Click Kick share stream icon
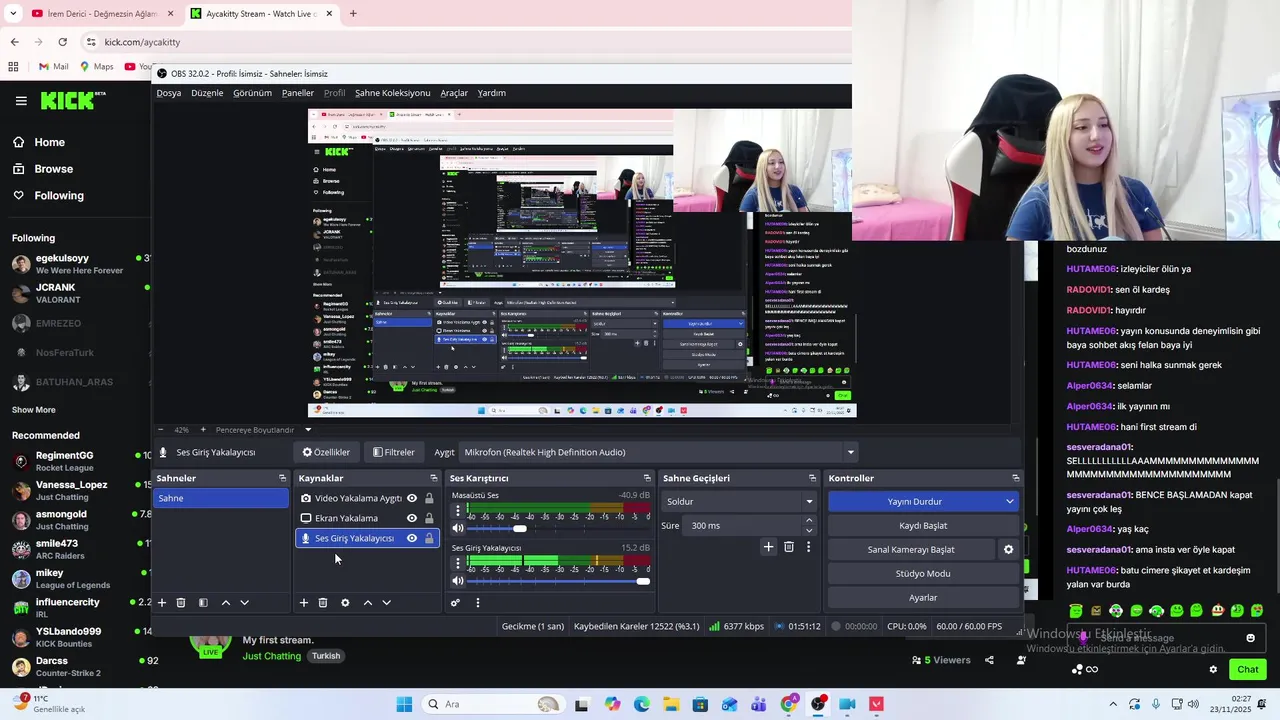This screenshot has height=720, width=1280. click(x=989, y=660)
